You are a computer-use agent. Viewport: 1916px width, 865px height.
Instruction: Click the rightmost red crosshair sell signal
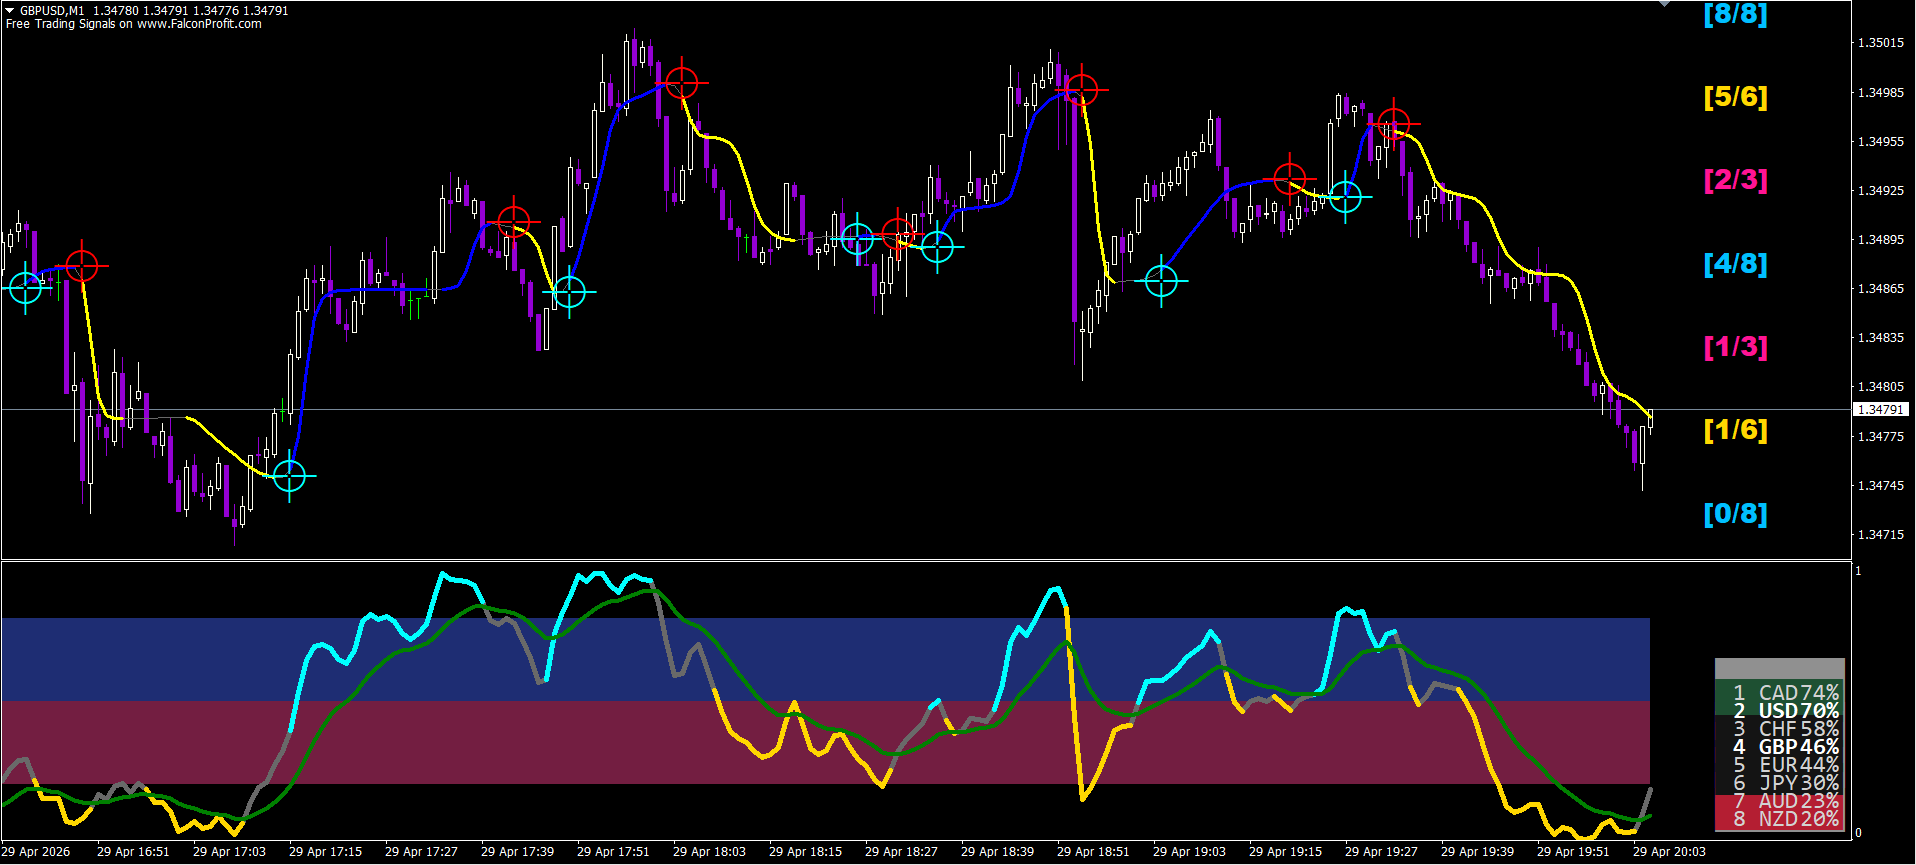(1393, 124)
